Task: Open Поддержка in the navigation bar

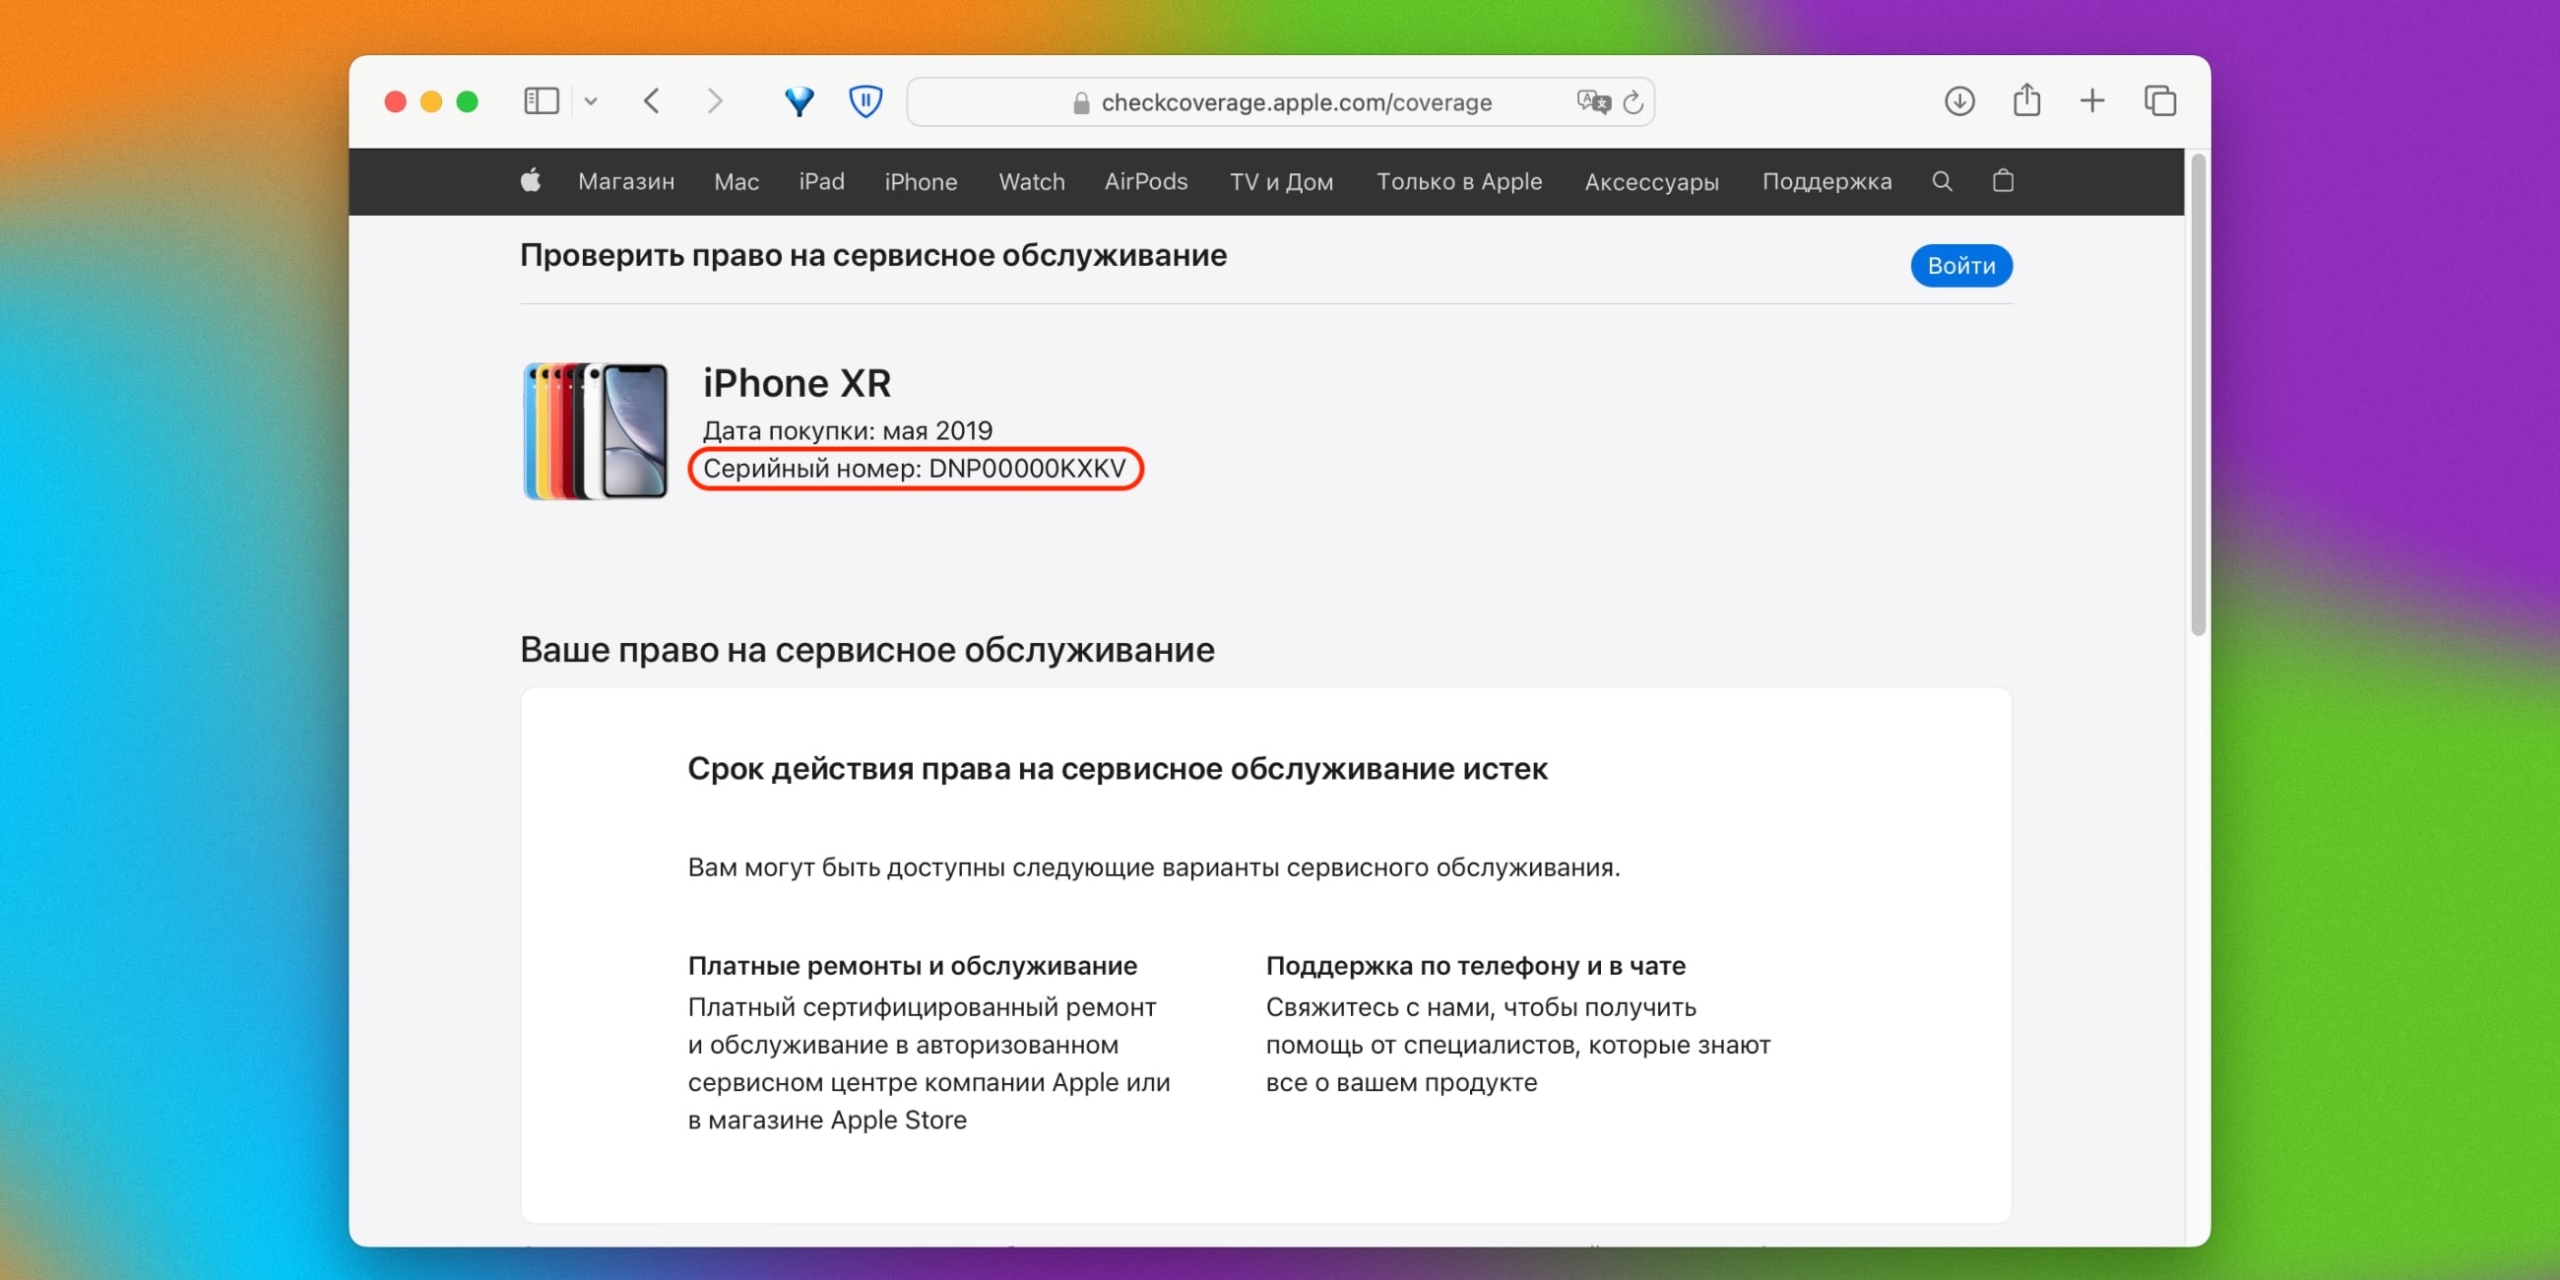Action: pos(1826,182)
